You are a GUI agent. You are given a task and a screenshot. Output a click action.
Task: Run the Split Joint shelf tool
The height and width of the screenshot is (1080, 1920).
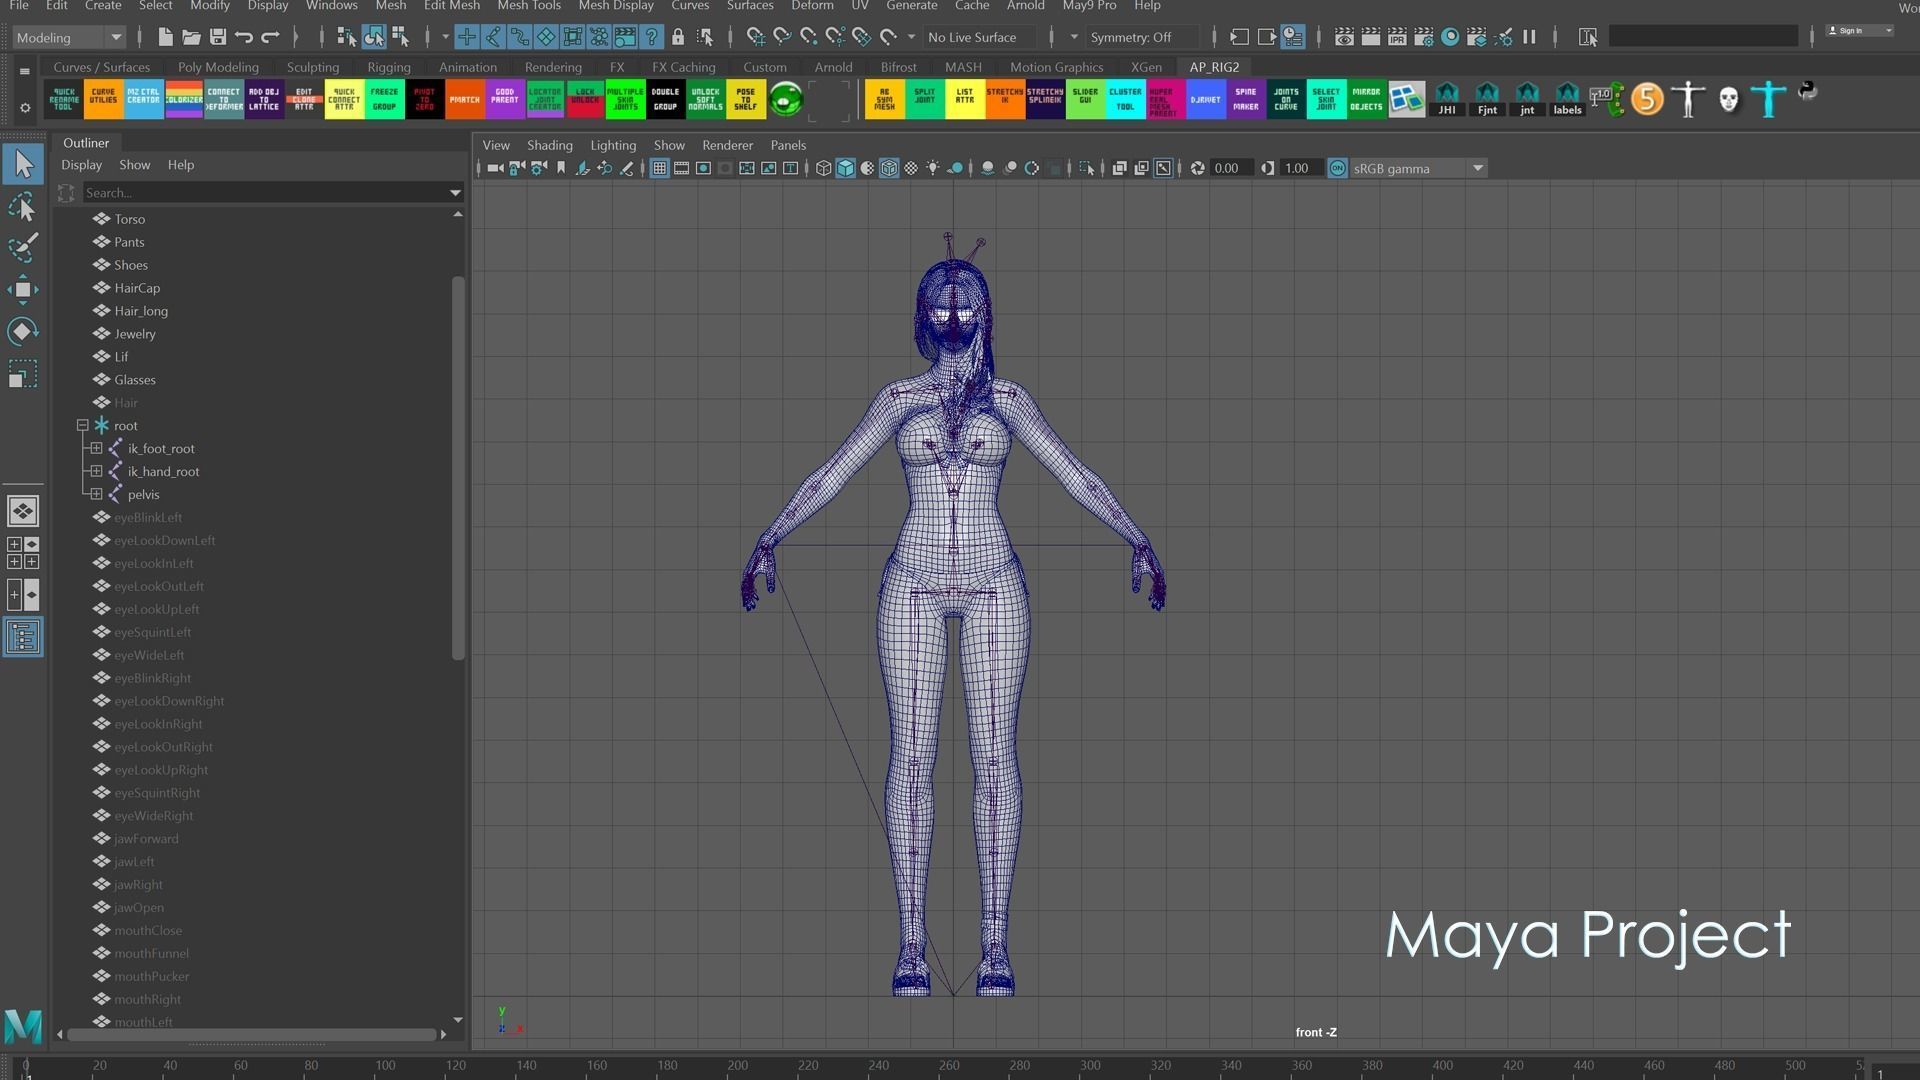[925, 99]
